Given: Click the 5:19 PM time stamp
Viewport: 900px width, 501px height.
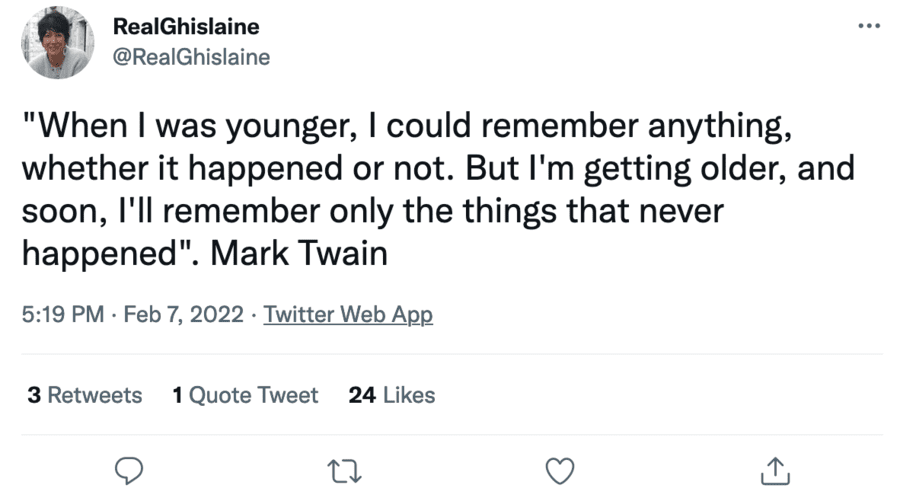Looking at the screenshot, I should [62, 315].
